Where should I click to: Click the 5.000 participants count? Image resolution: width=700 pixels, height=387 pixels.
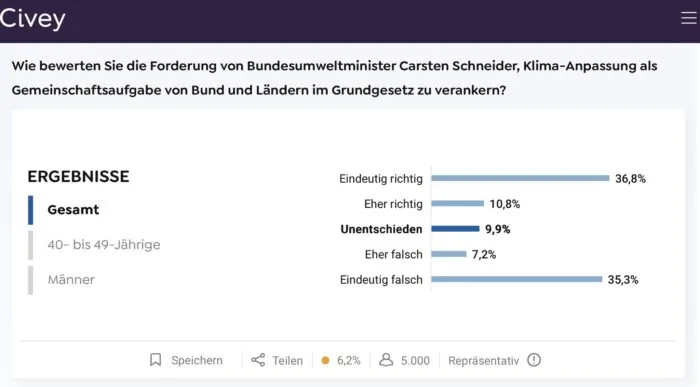[415, 361]
